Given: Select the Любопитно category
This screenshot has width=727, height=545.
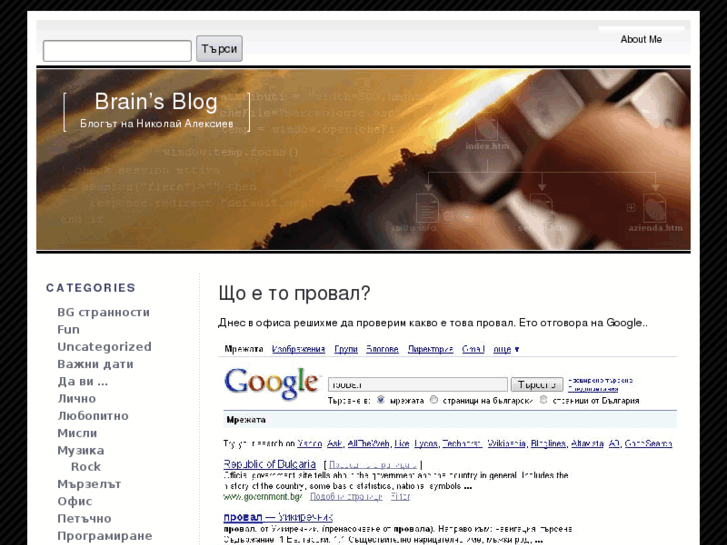Looking at the screenshot, I should [x=93, y=416].
